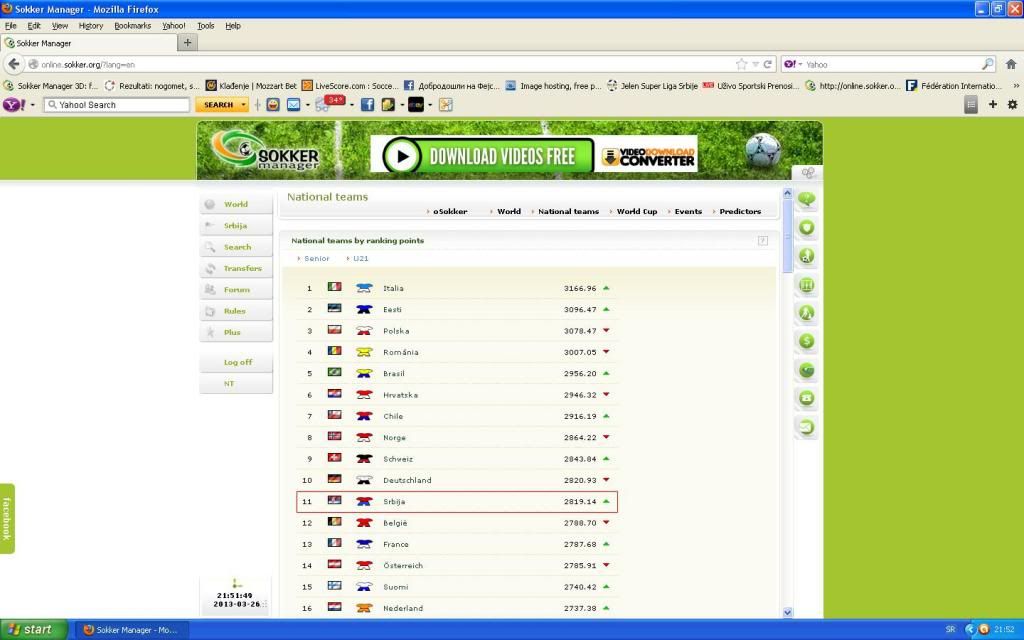Expand the Yahoo logo dropdown arrow
The width and height of the screenshot is (1024, 640).
pos(33,105)
